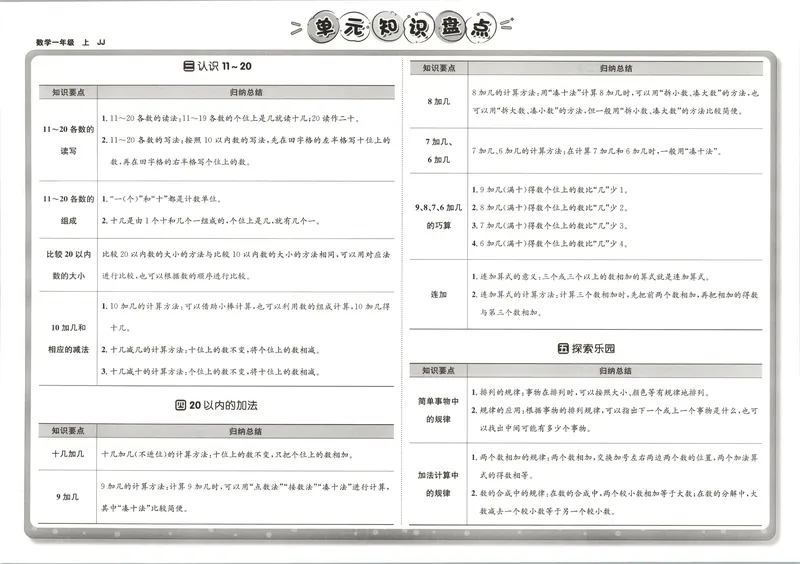Select the row label "11~20各数的组成"
The height and width of the screenshot is (564, 800).
point(68,210)
